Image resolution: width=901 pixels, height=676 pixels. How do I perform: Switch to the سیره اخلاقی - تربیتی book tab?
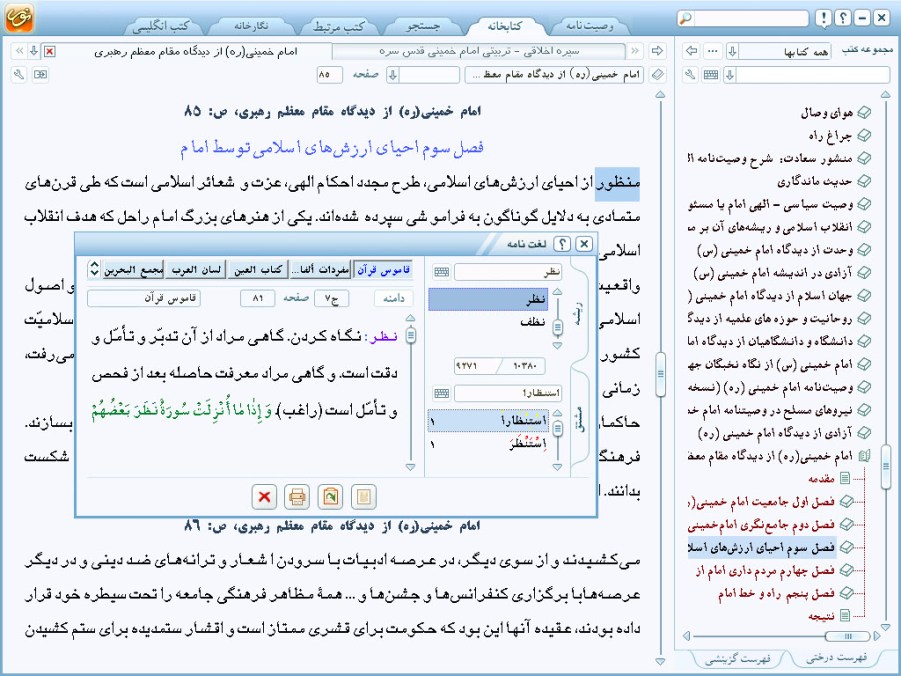tap(478, 51)
